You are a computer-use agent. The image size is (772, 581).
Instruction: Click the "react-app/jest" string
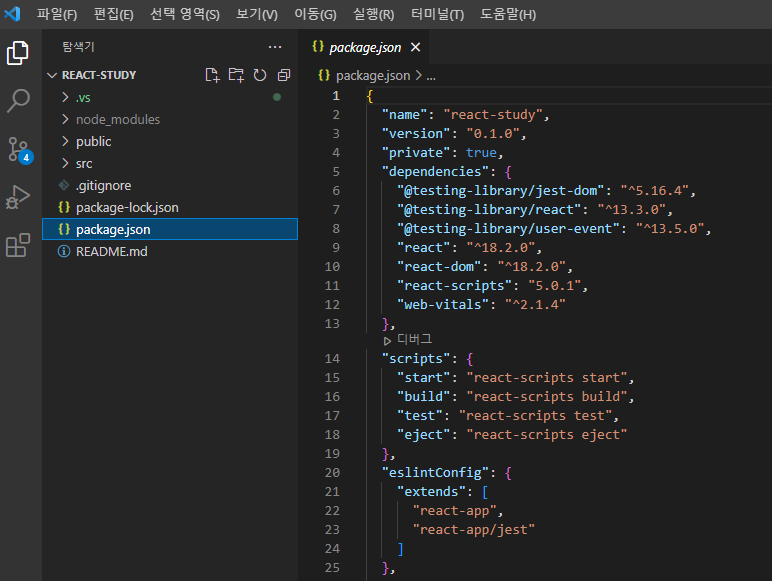pyautogui.click(x=474, y=530)
